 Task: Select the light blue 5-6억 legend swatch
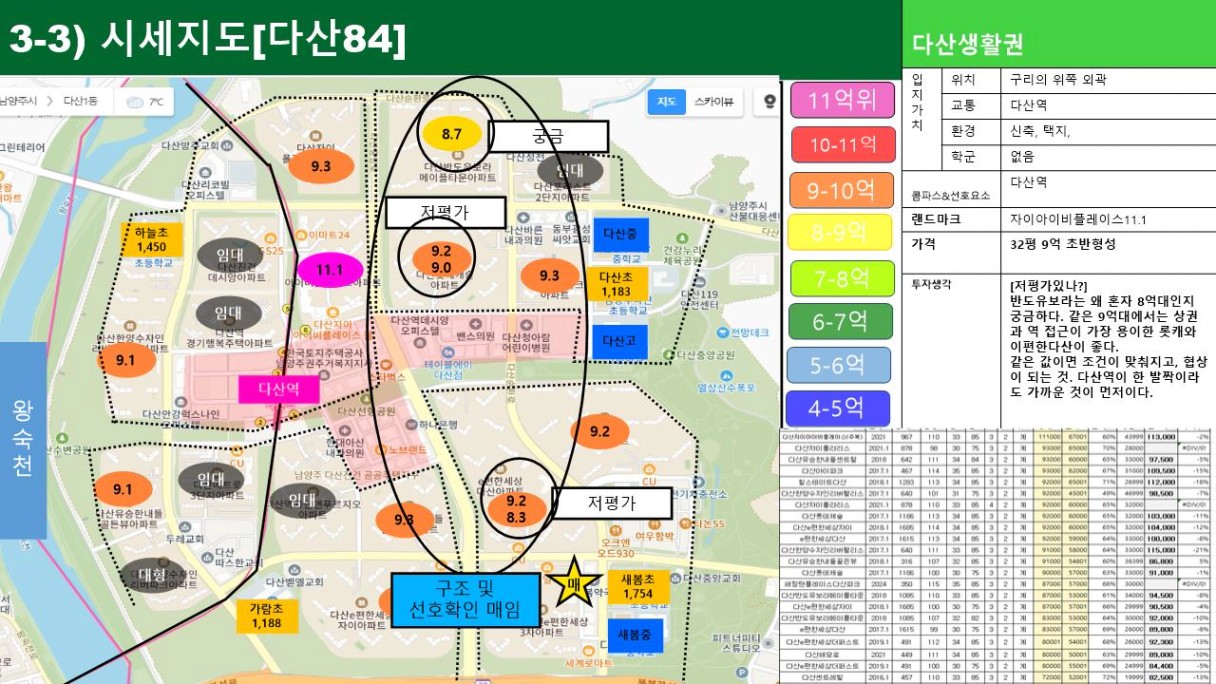click(x=841, y=365)
